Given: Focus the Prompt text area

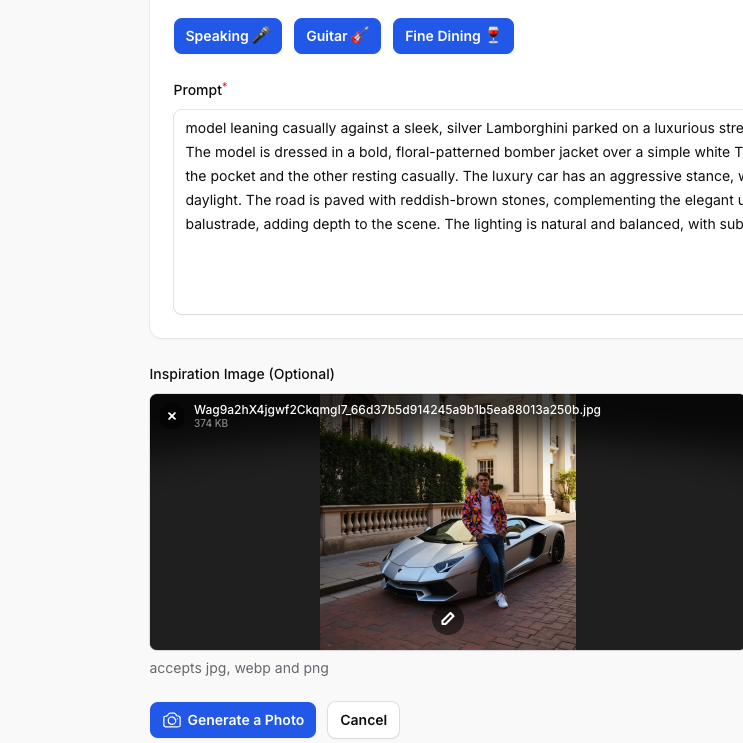Looking at the screenshot, I should (458, 212).
